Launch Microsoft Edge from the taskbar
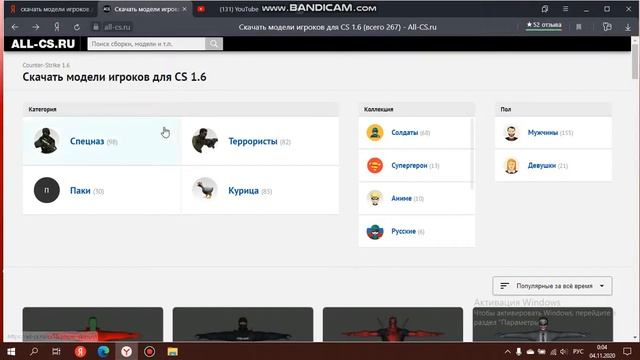The image size is (640, 360). click(103, 351)
